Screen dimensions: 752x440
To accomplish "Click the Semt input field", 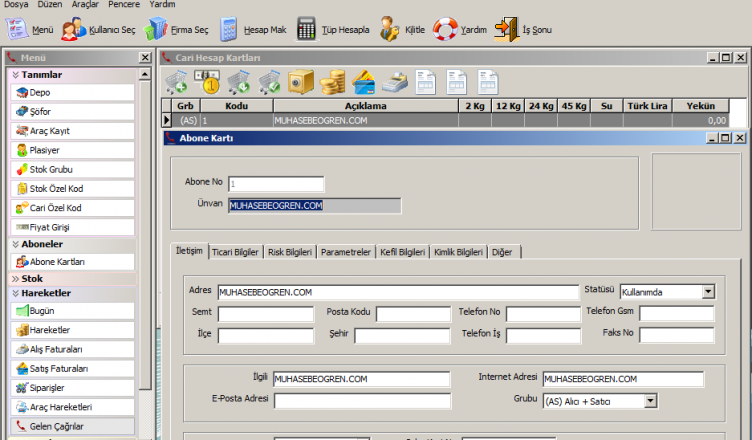I will [x=266, y=314].
